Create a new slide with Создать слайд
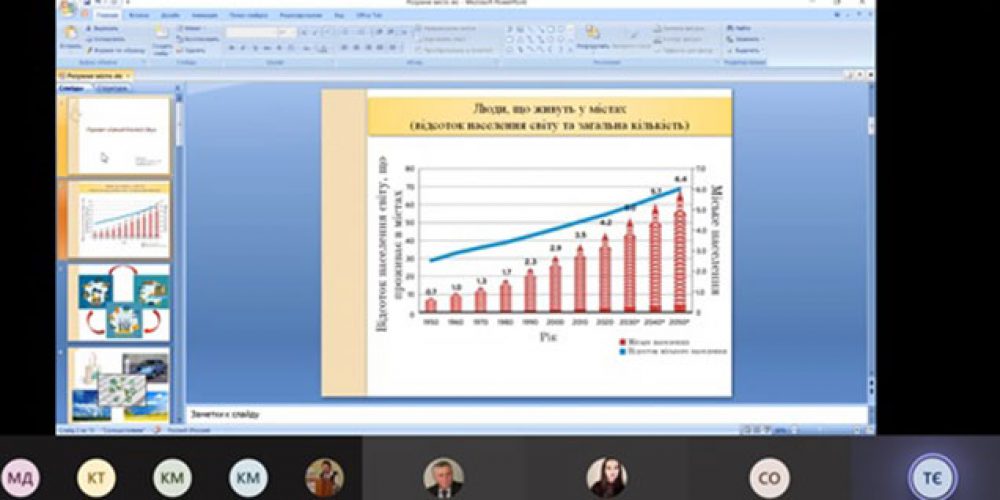The width and height of the screenshot is (1000, 500). pos(161,38)
